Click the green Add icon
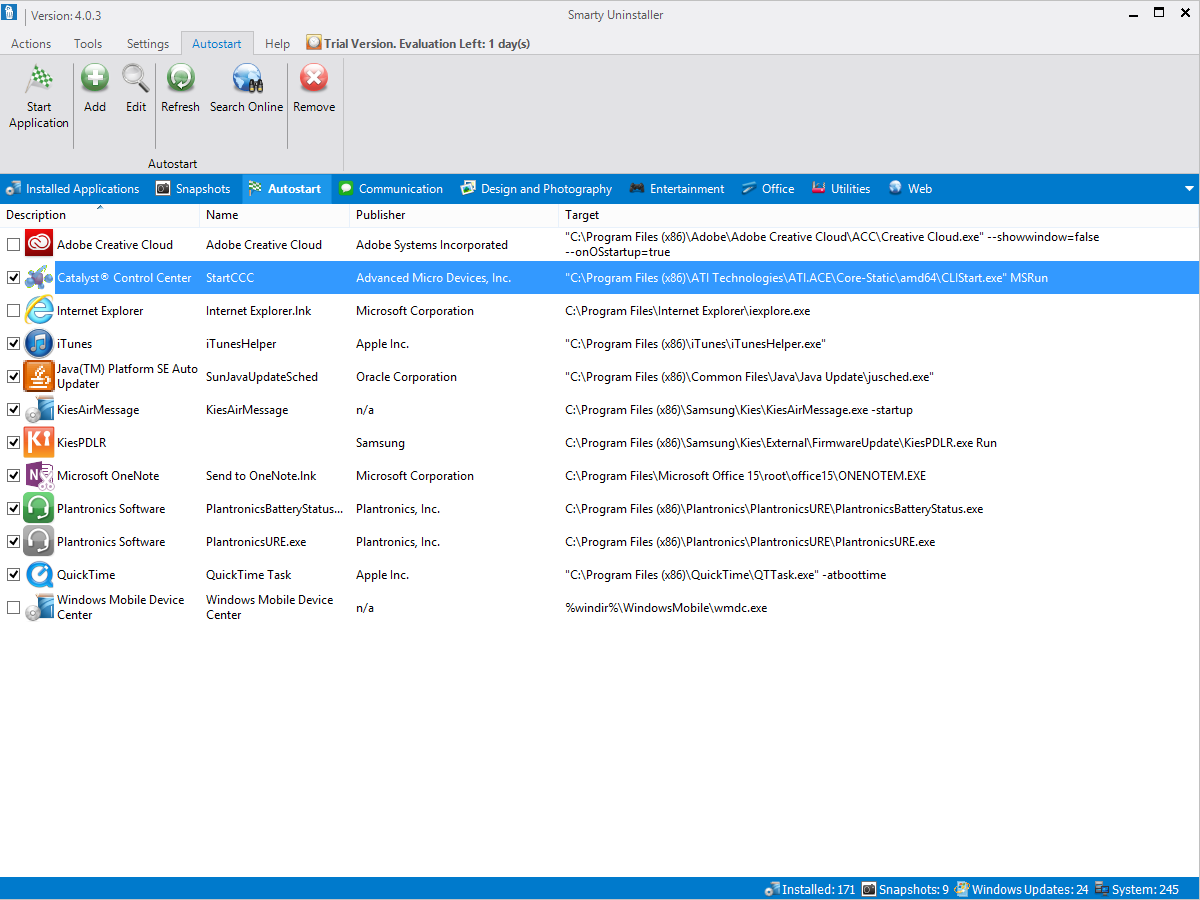 point(95,78)
